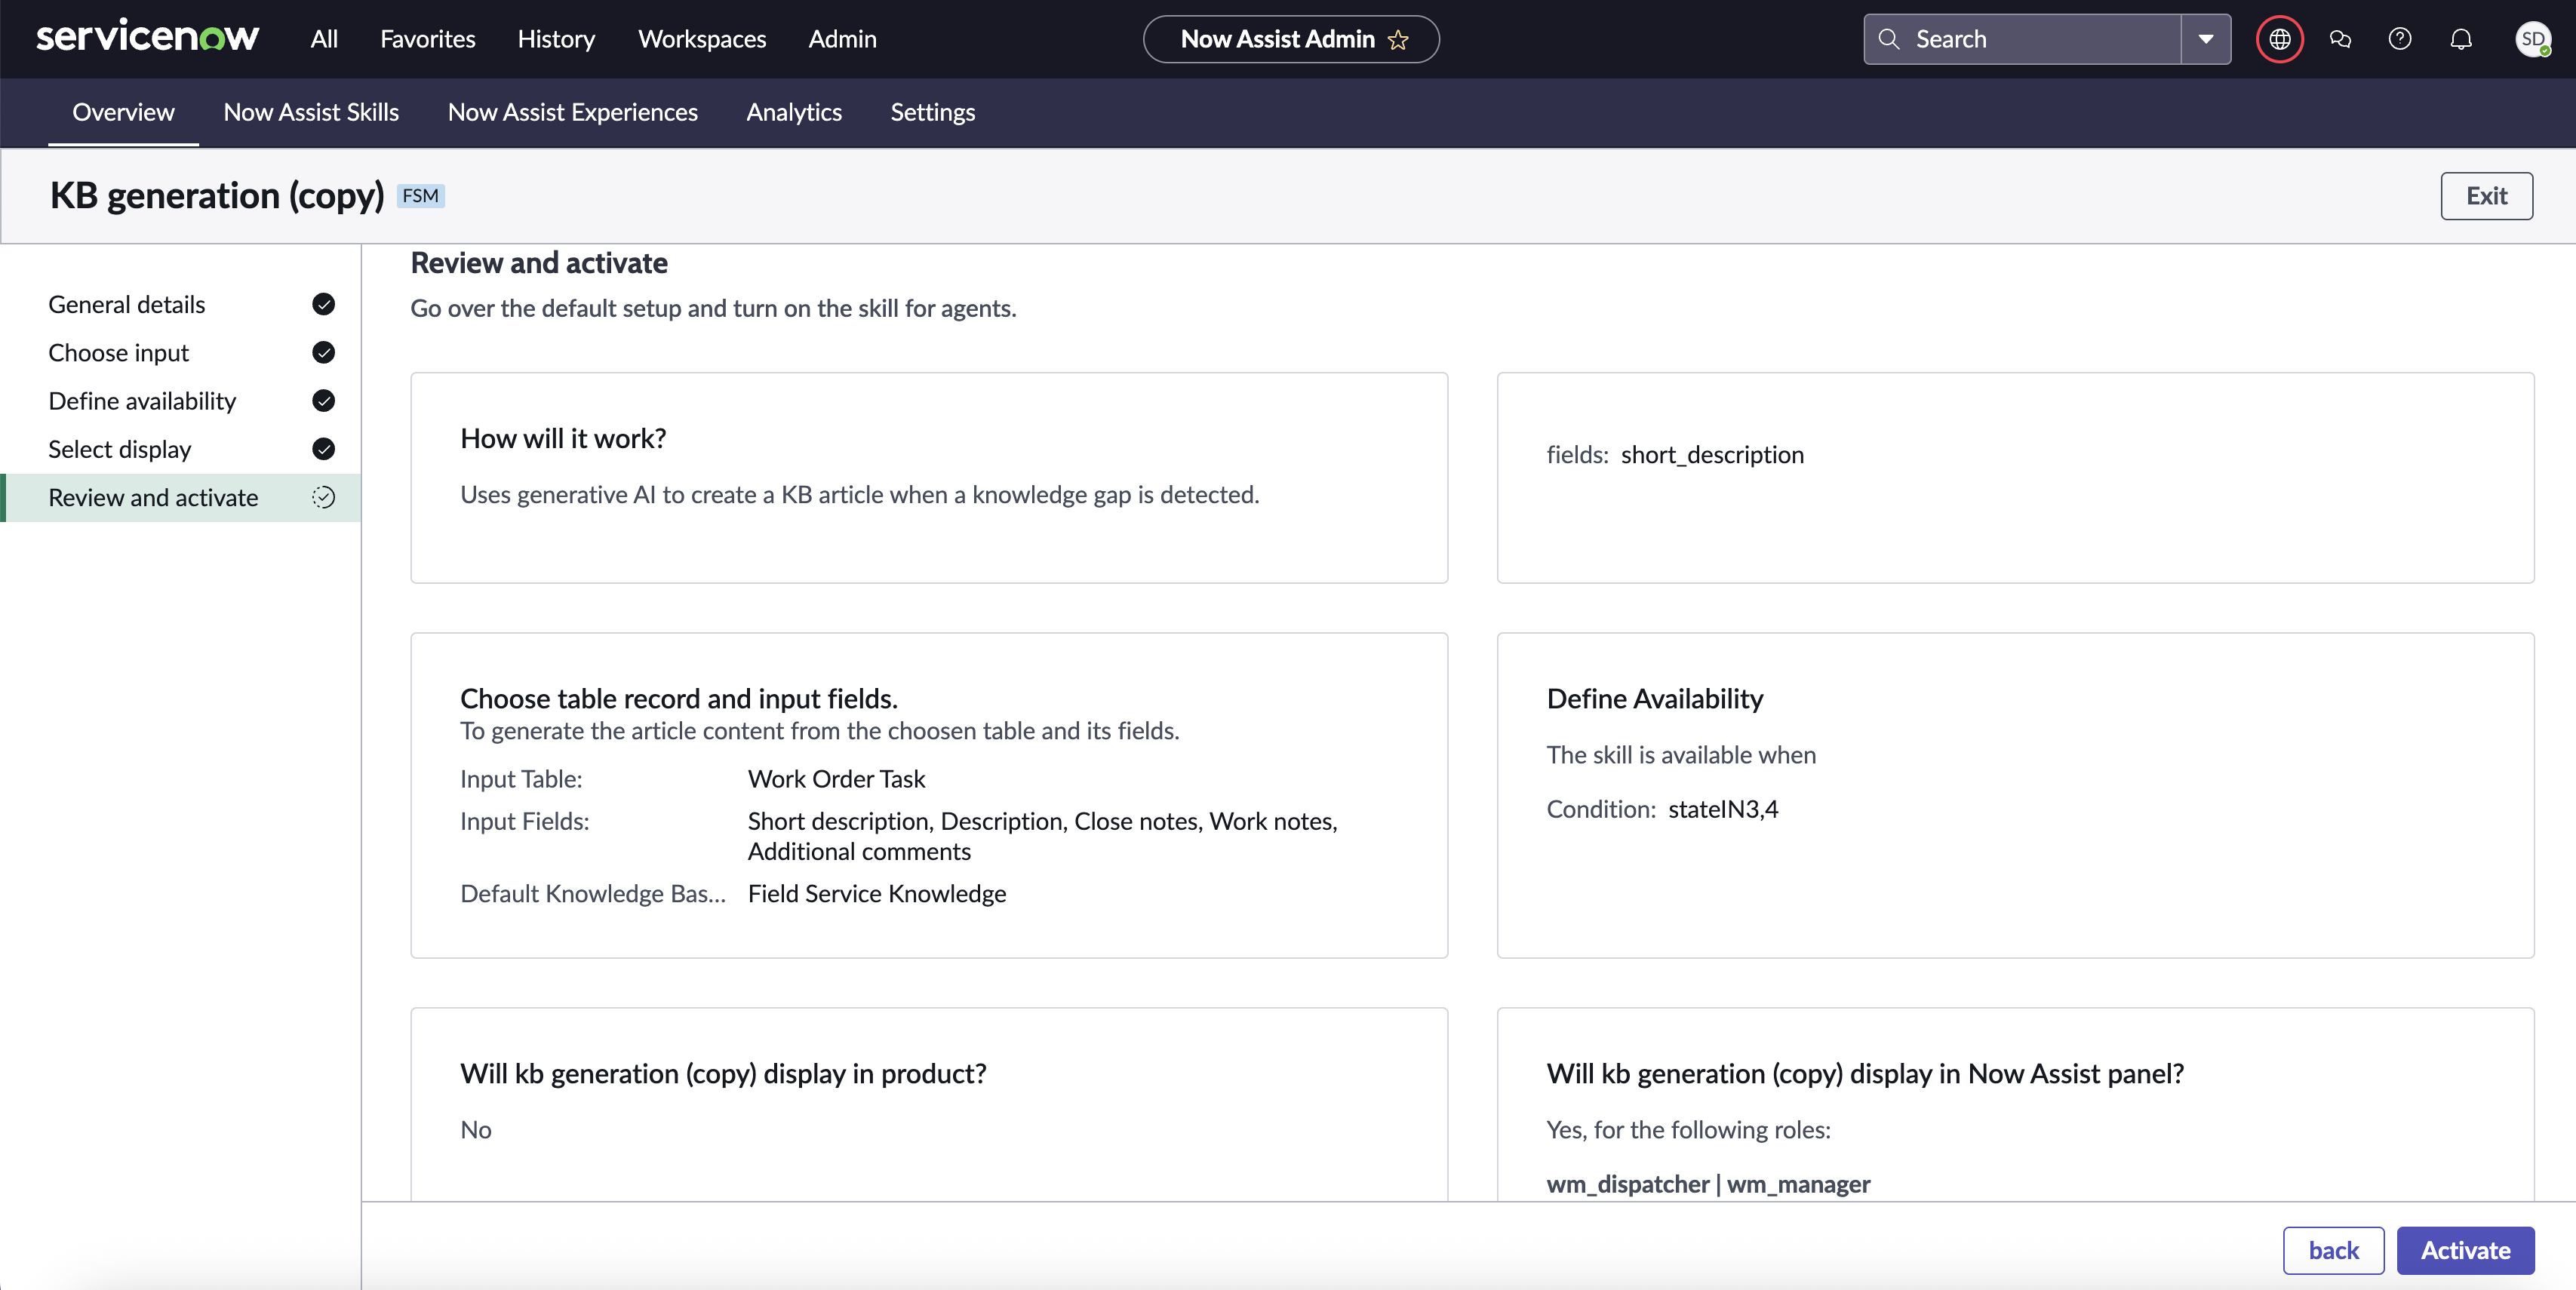Click wm_dispatcher | wm_manager roles text

pyautogui.click(x=1708, y=1184)
